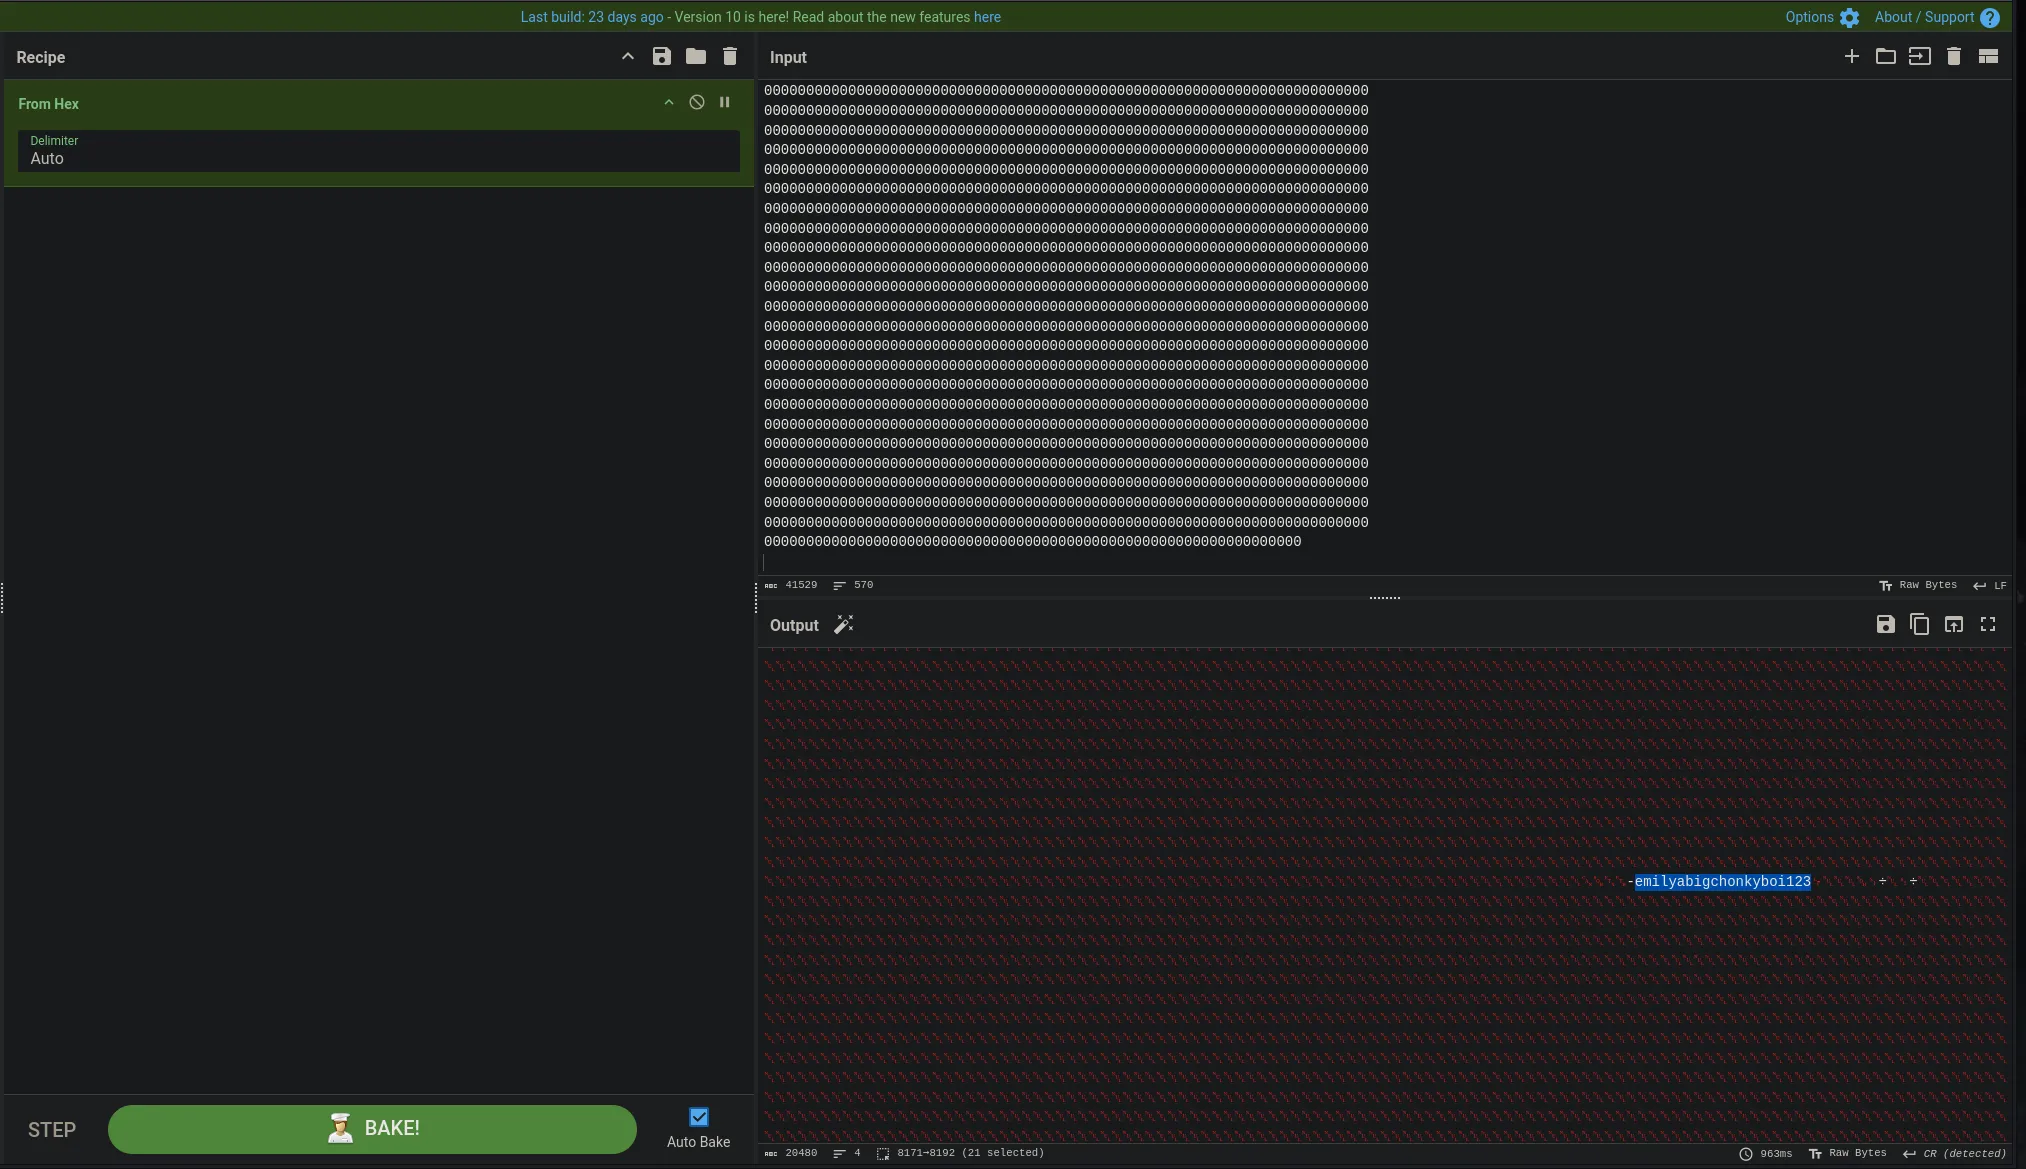Load a recipe via folder icon

coord(695,57)
